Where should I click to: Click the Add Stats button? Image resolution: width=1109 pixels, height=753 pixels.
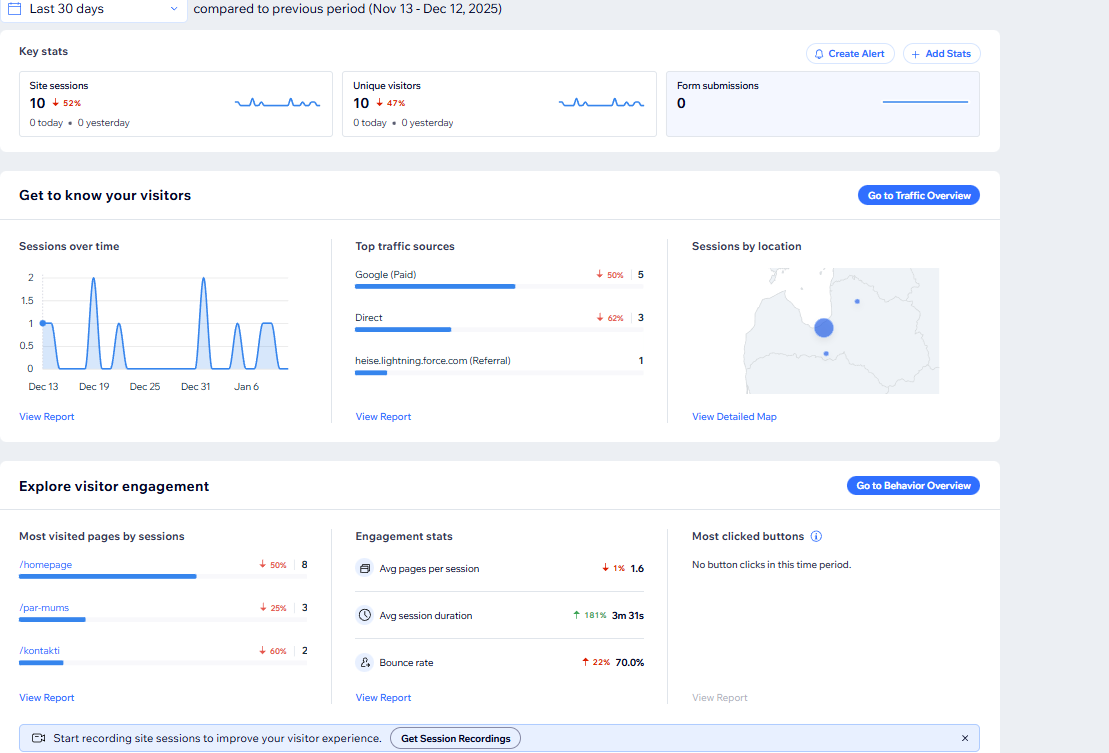click(941, 54)
